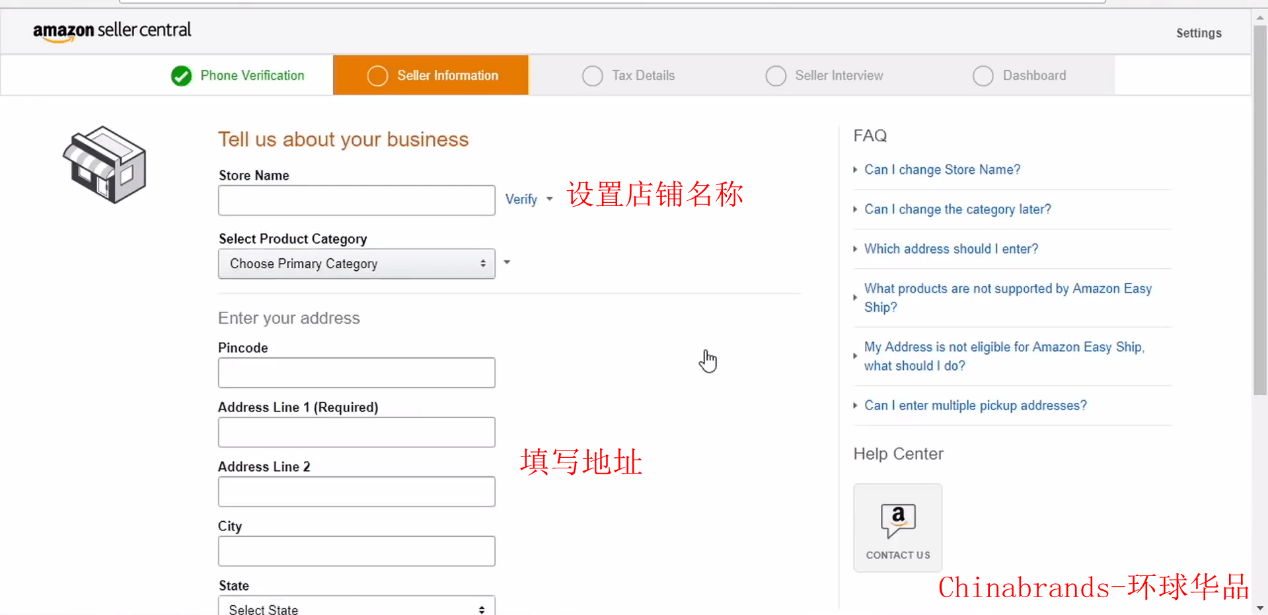Open Settings in the top right
The width and height of the screenshot is (1268, 615).
click(1198, 33)
